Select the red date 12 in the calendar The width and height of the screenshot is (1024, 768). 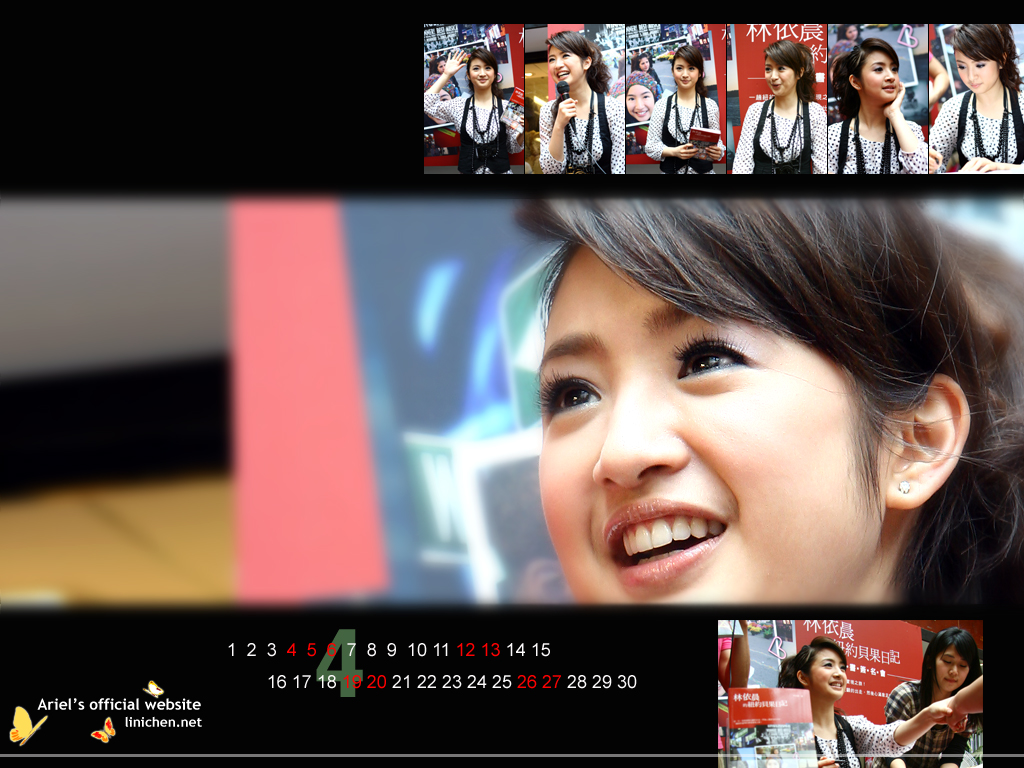point(465,650)
